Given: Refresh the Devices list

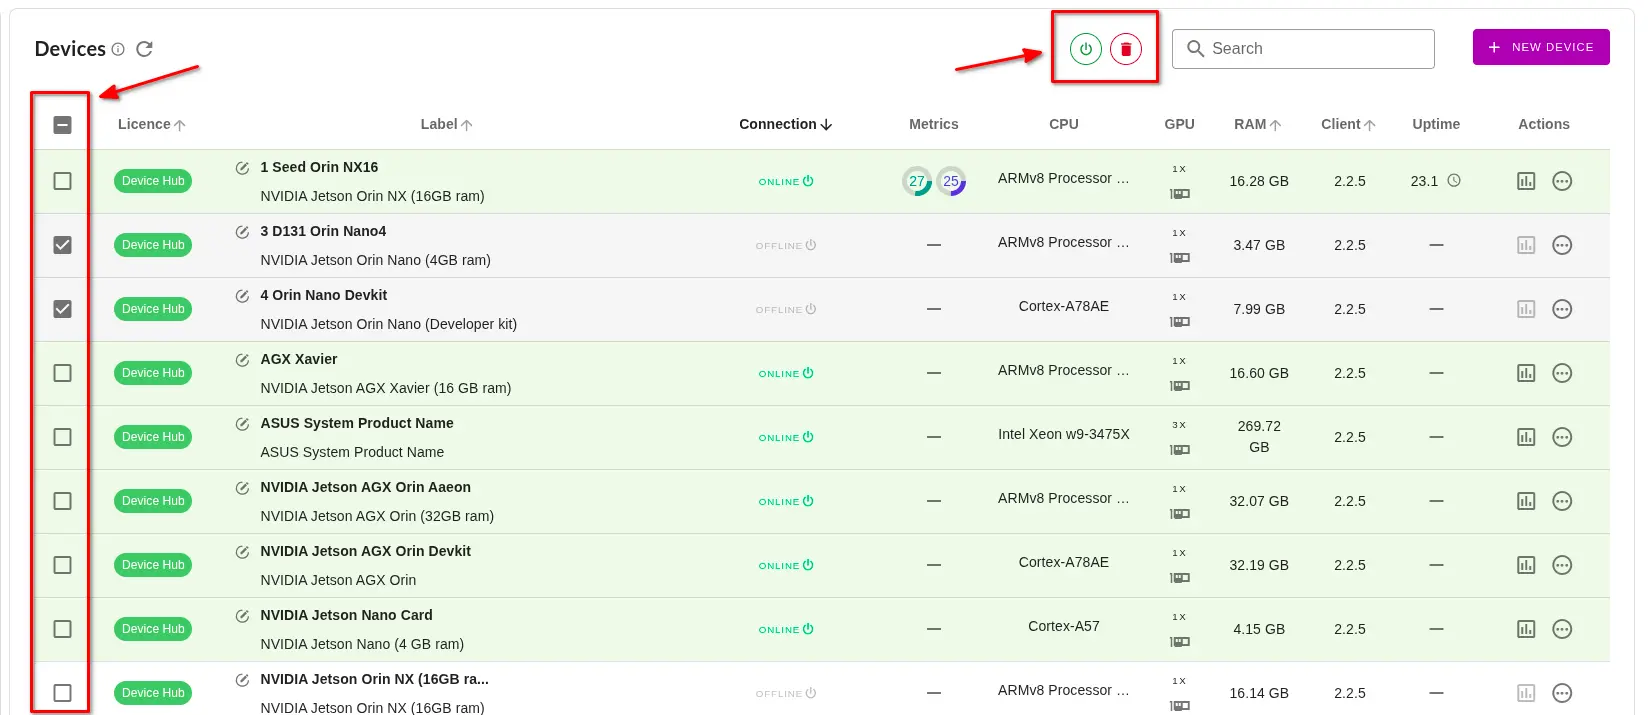Looking at the screenshot, I should coord(144,49).
